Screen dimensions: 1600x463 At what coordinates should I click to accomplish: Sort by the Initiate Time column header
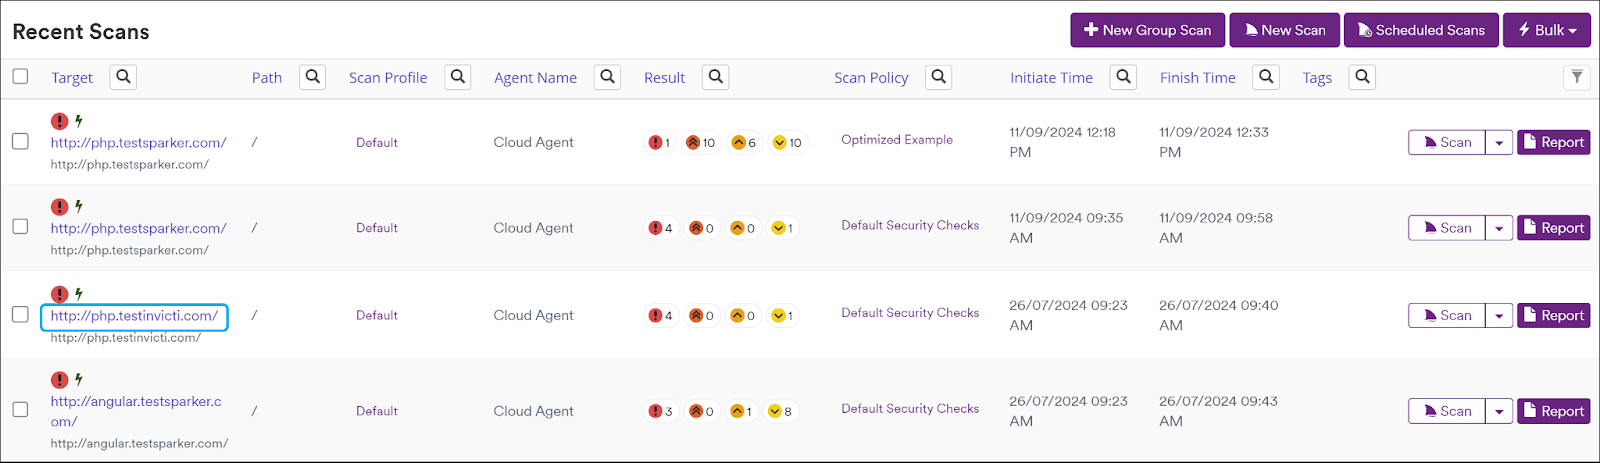(x=1051, y=78)
